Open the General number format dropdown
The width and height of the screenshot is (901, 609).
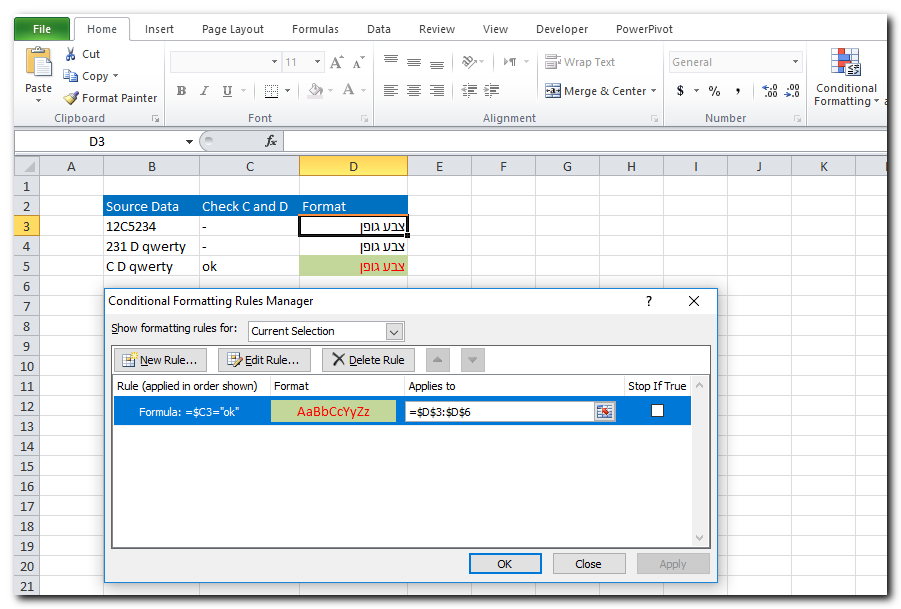pyautogui.click(x=796, y=62)
